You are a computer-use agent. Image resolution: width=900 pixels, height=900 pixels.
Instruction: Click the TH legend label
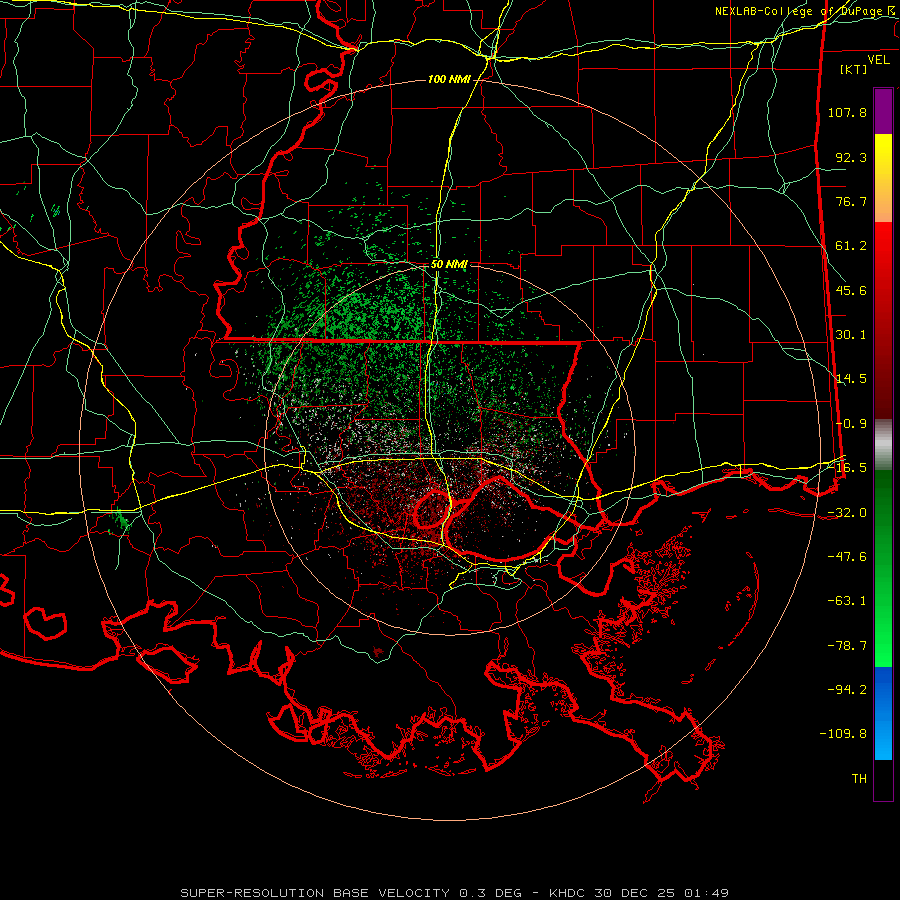[x=859, y=779]
